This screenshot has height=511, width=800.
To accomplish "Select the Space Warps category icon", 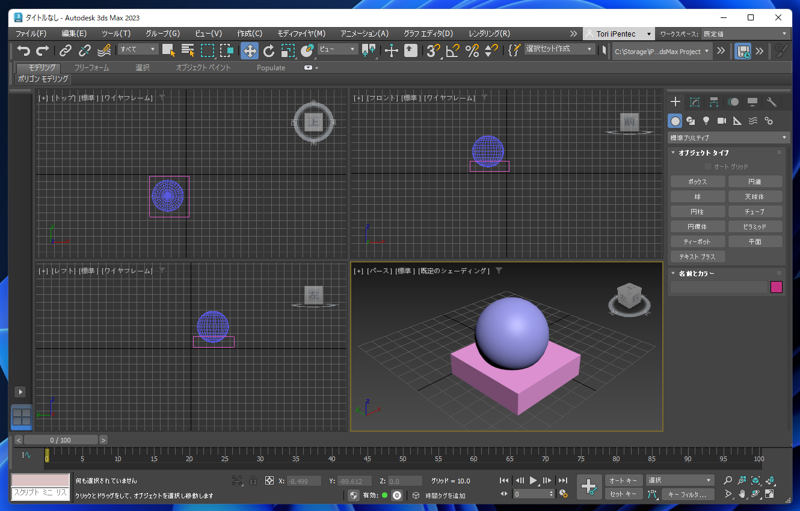I will pyautogui.click(x=753, y=121).
